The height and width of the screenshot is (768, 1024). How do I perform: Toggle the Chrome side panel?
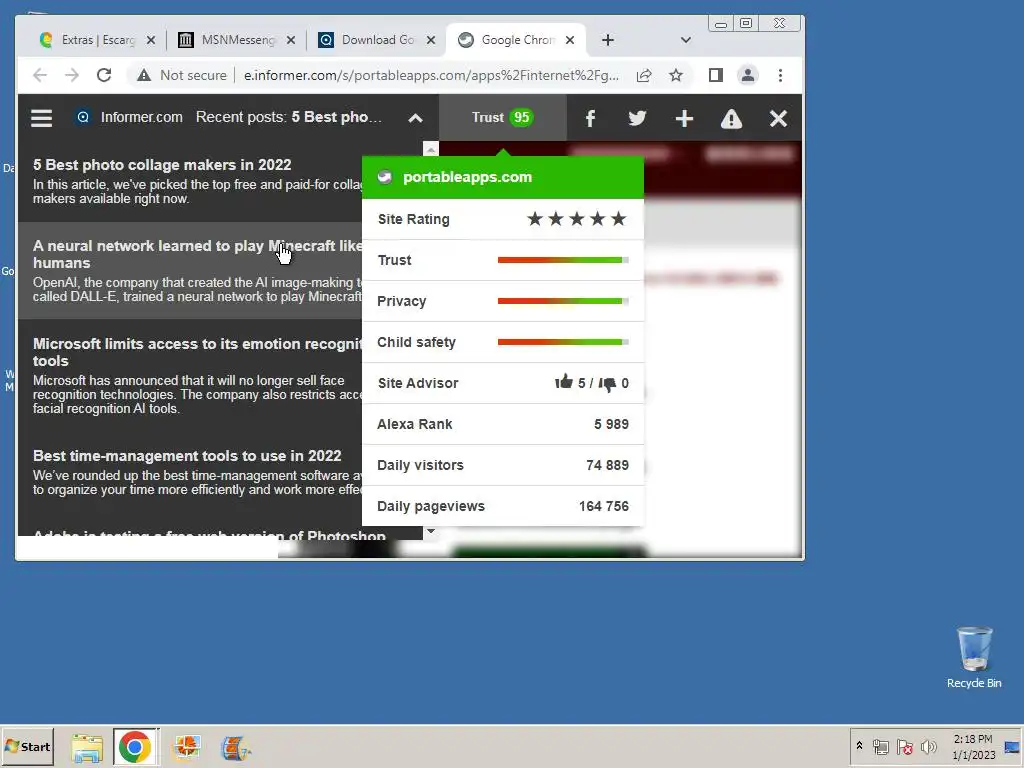point(716,75)
